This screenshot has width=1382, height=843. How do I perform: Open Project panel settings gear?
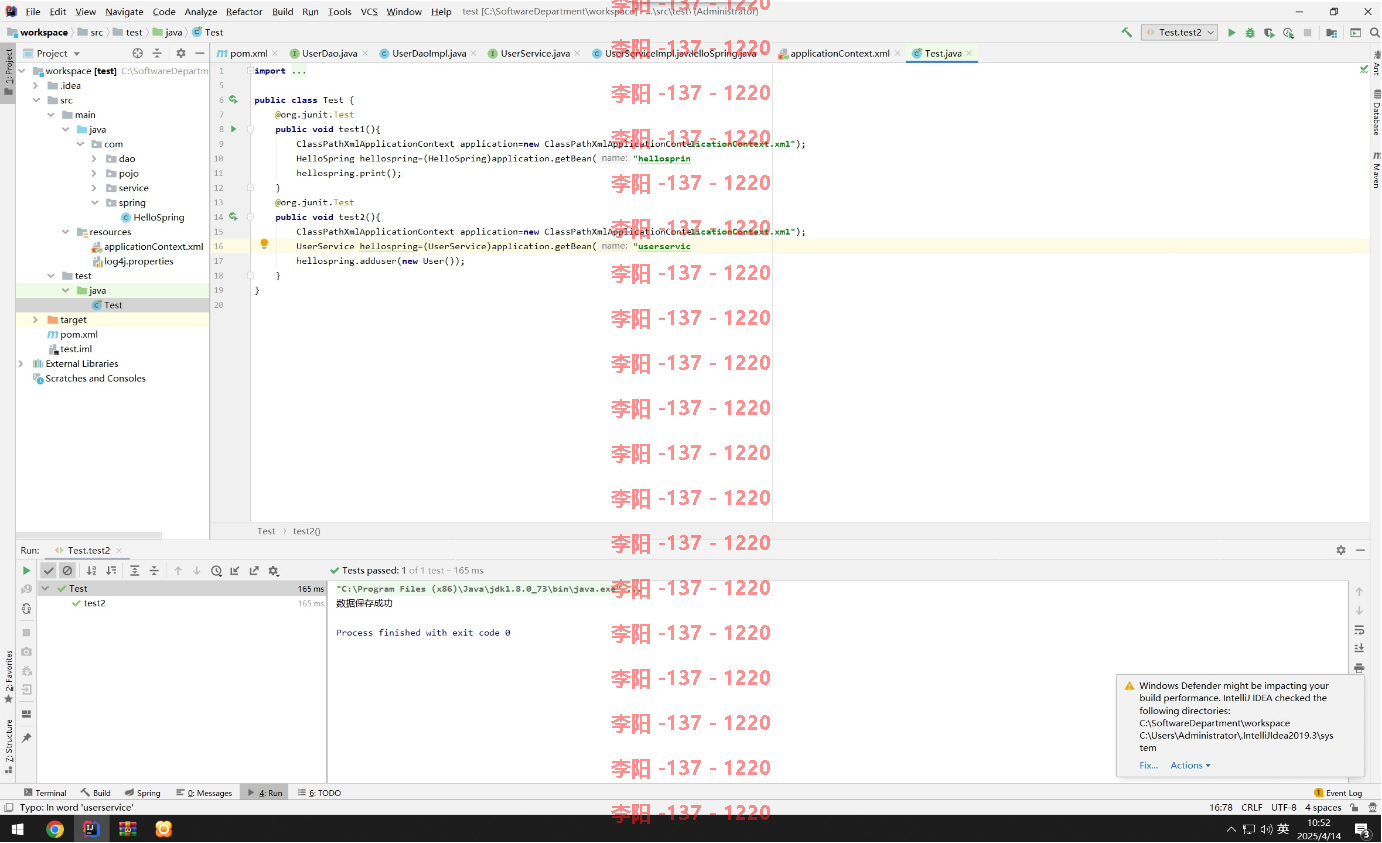(181, 53)
